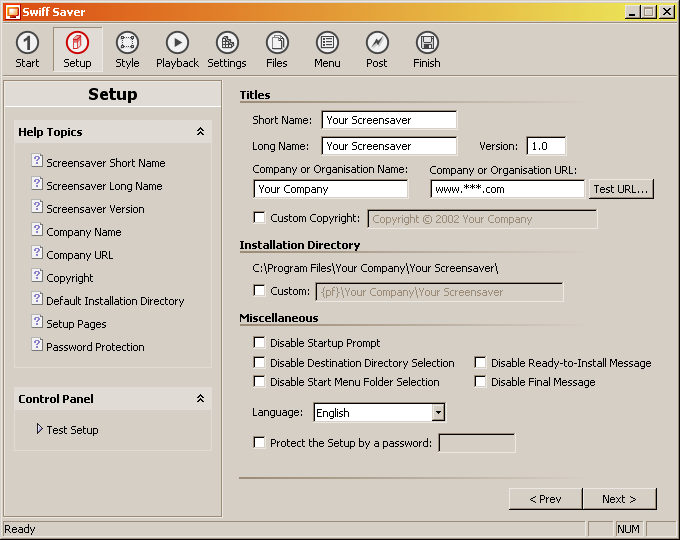Open the Files step icon

tap(277, 43)
